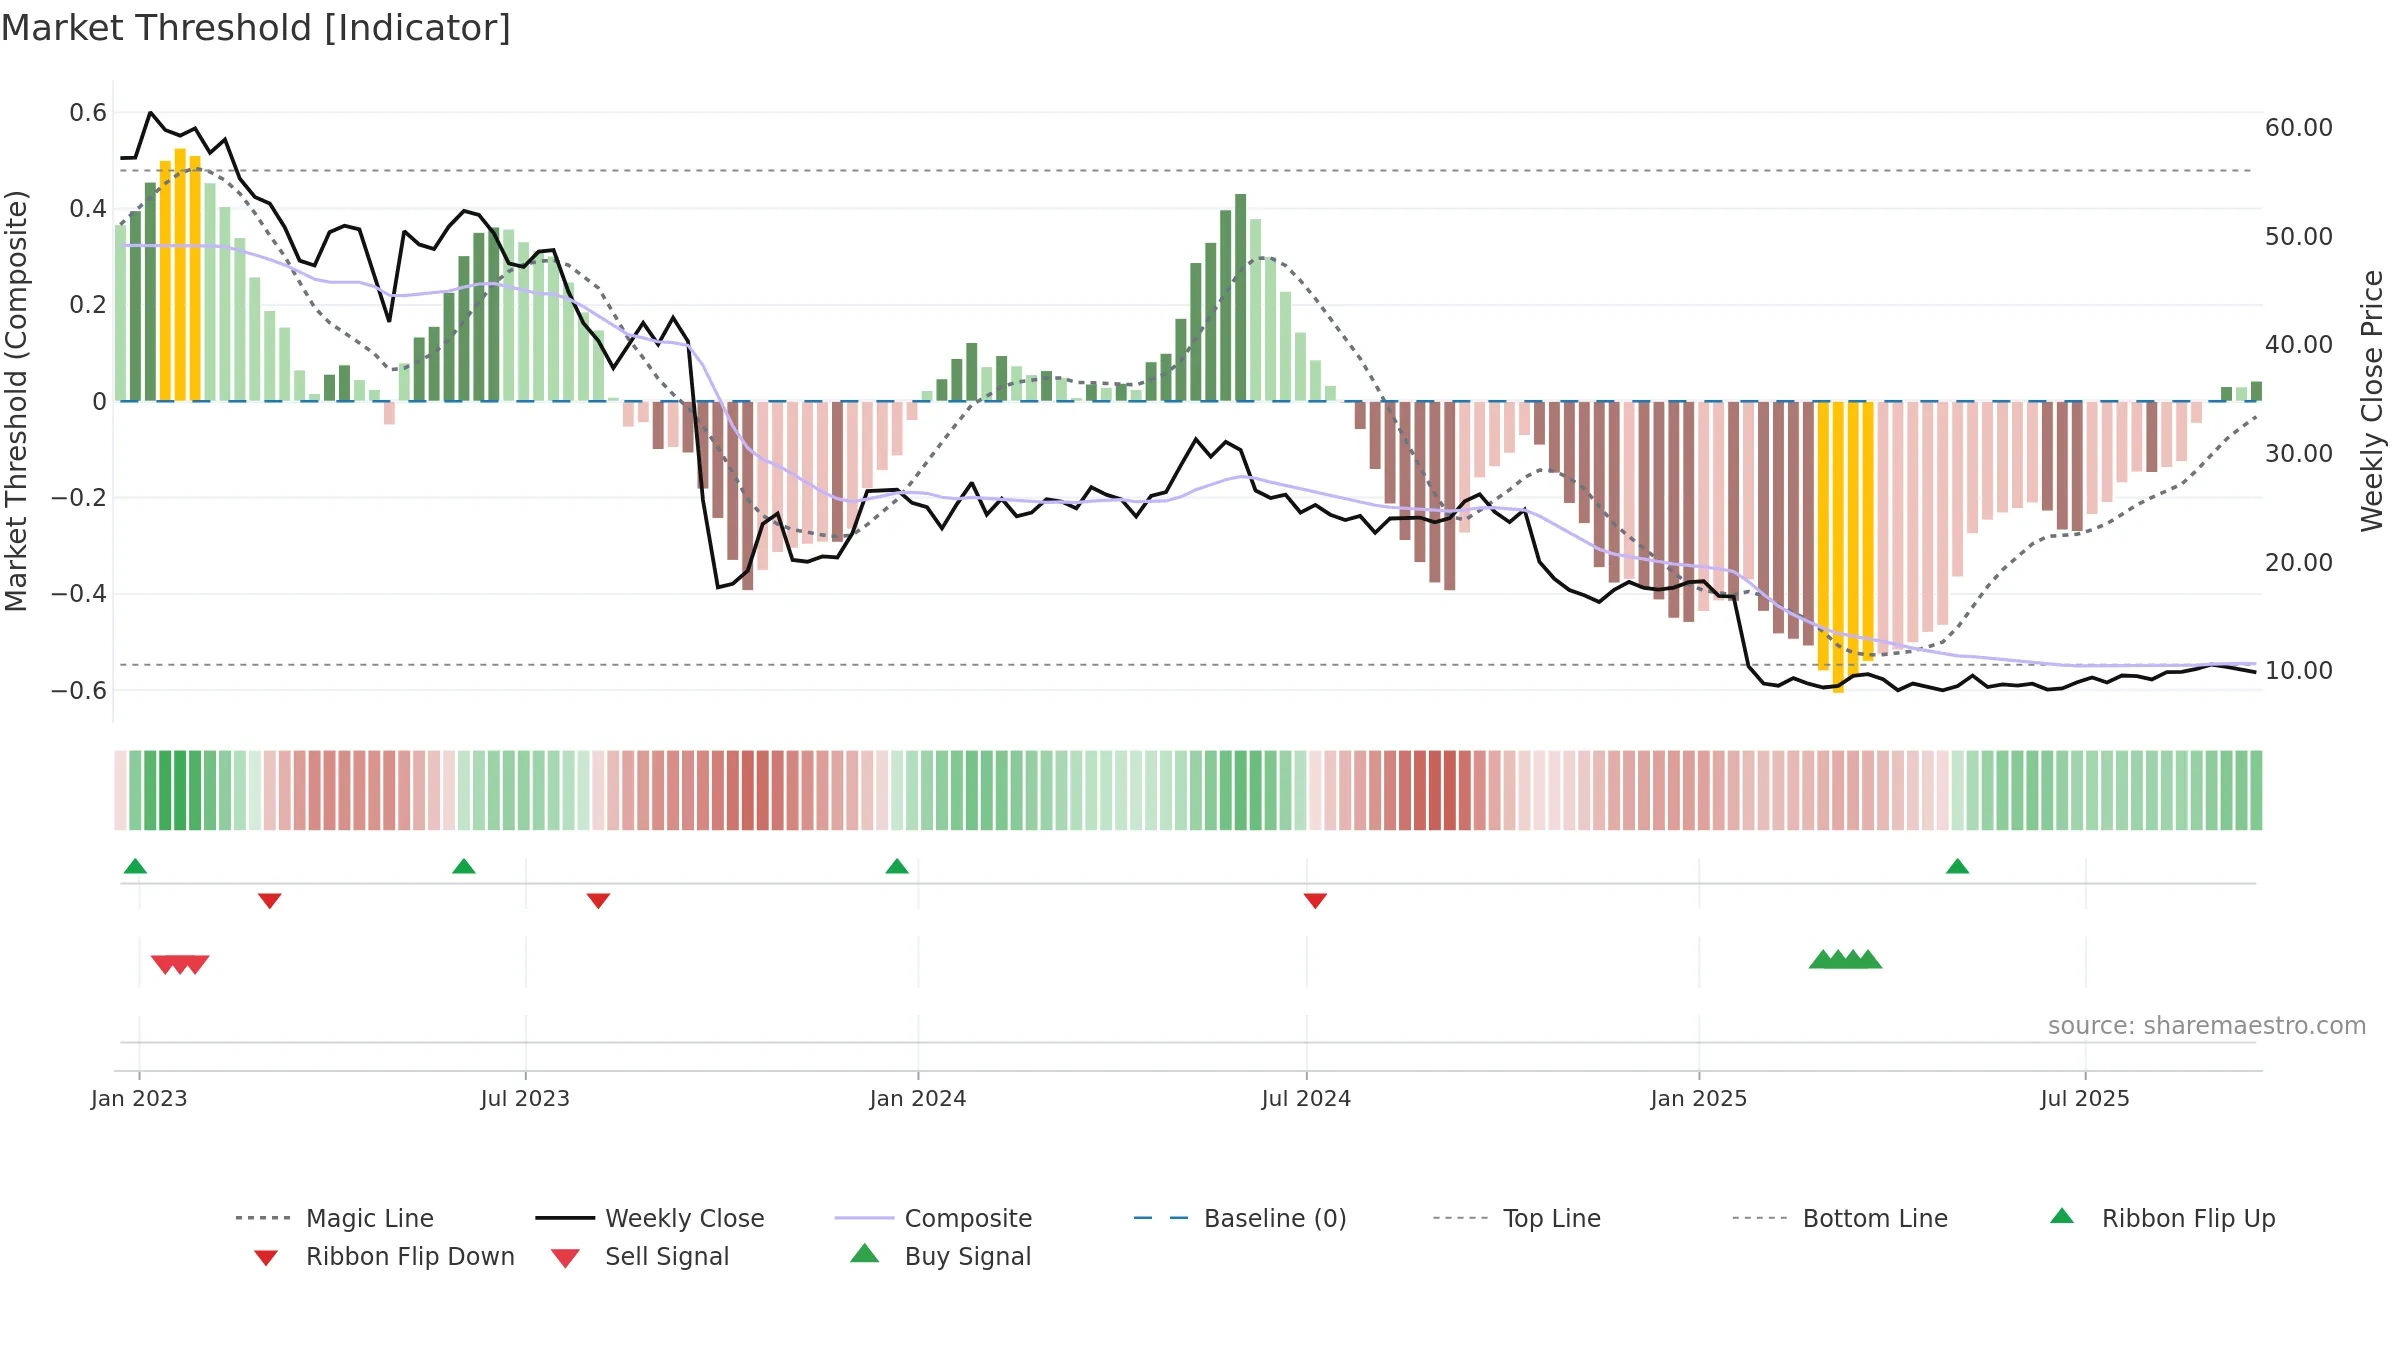Toggle the Weekly Close legend entry
Screen dimensions: 2400x1350
649,1218
